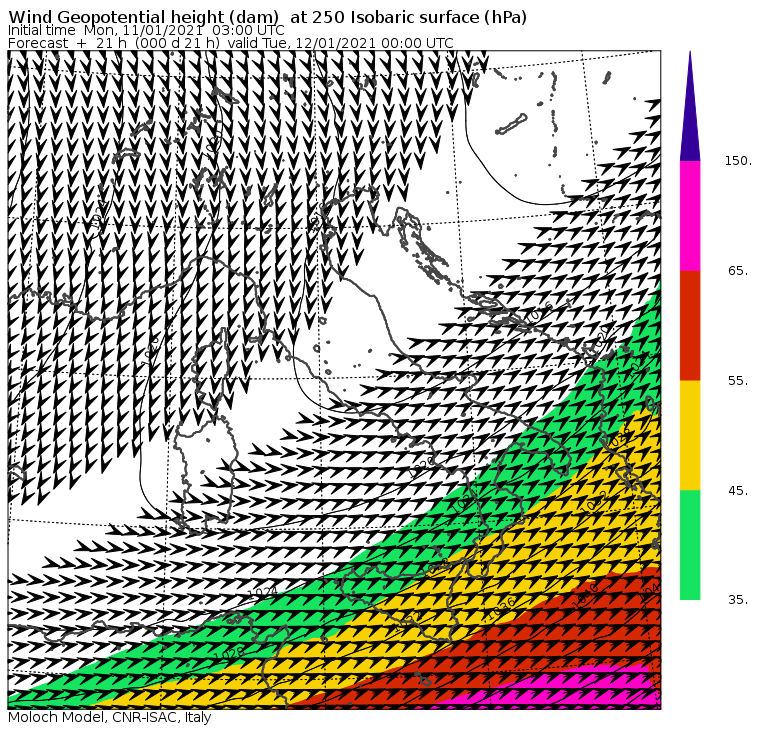Click the magenta 65–150 legend color band
Viewport: 760px width, 731px height.
click(x=690, y=216)
